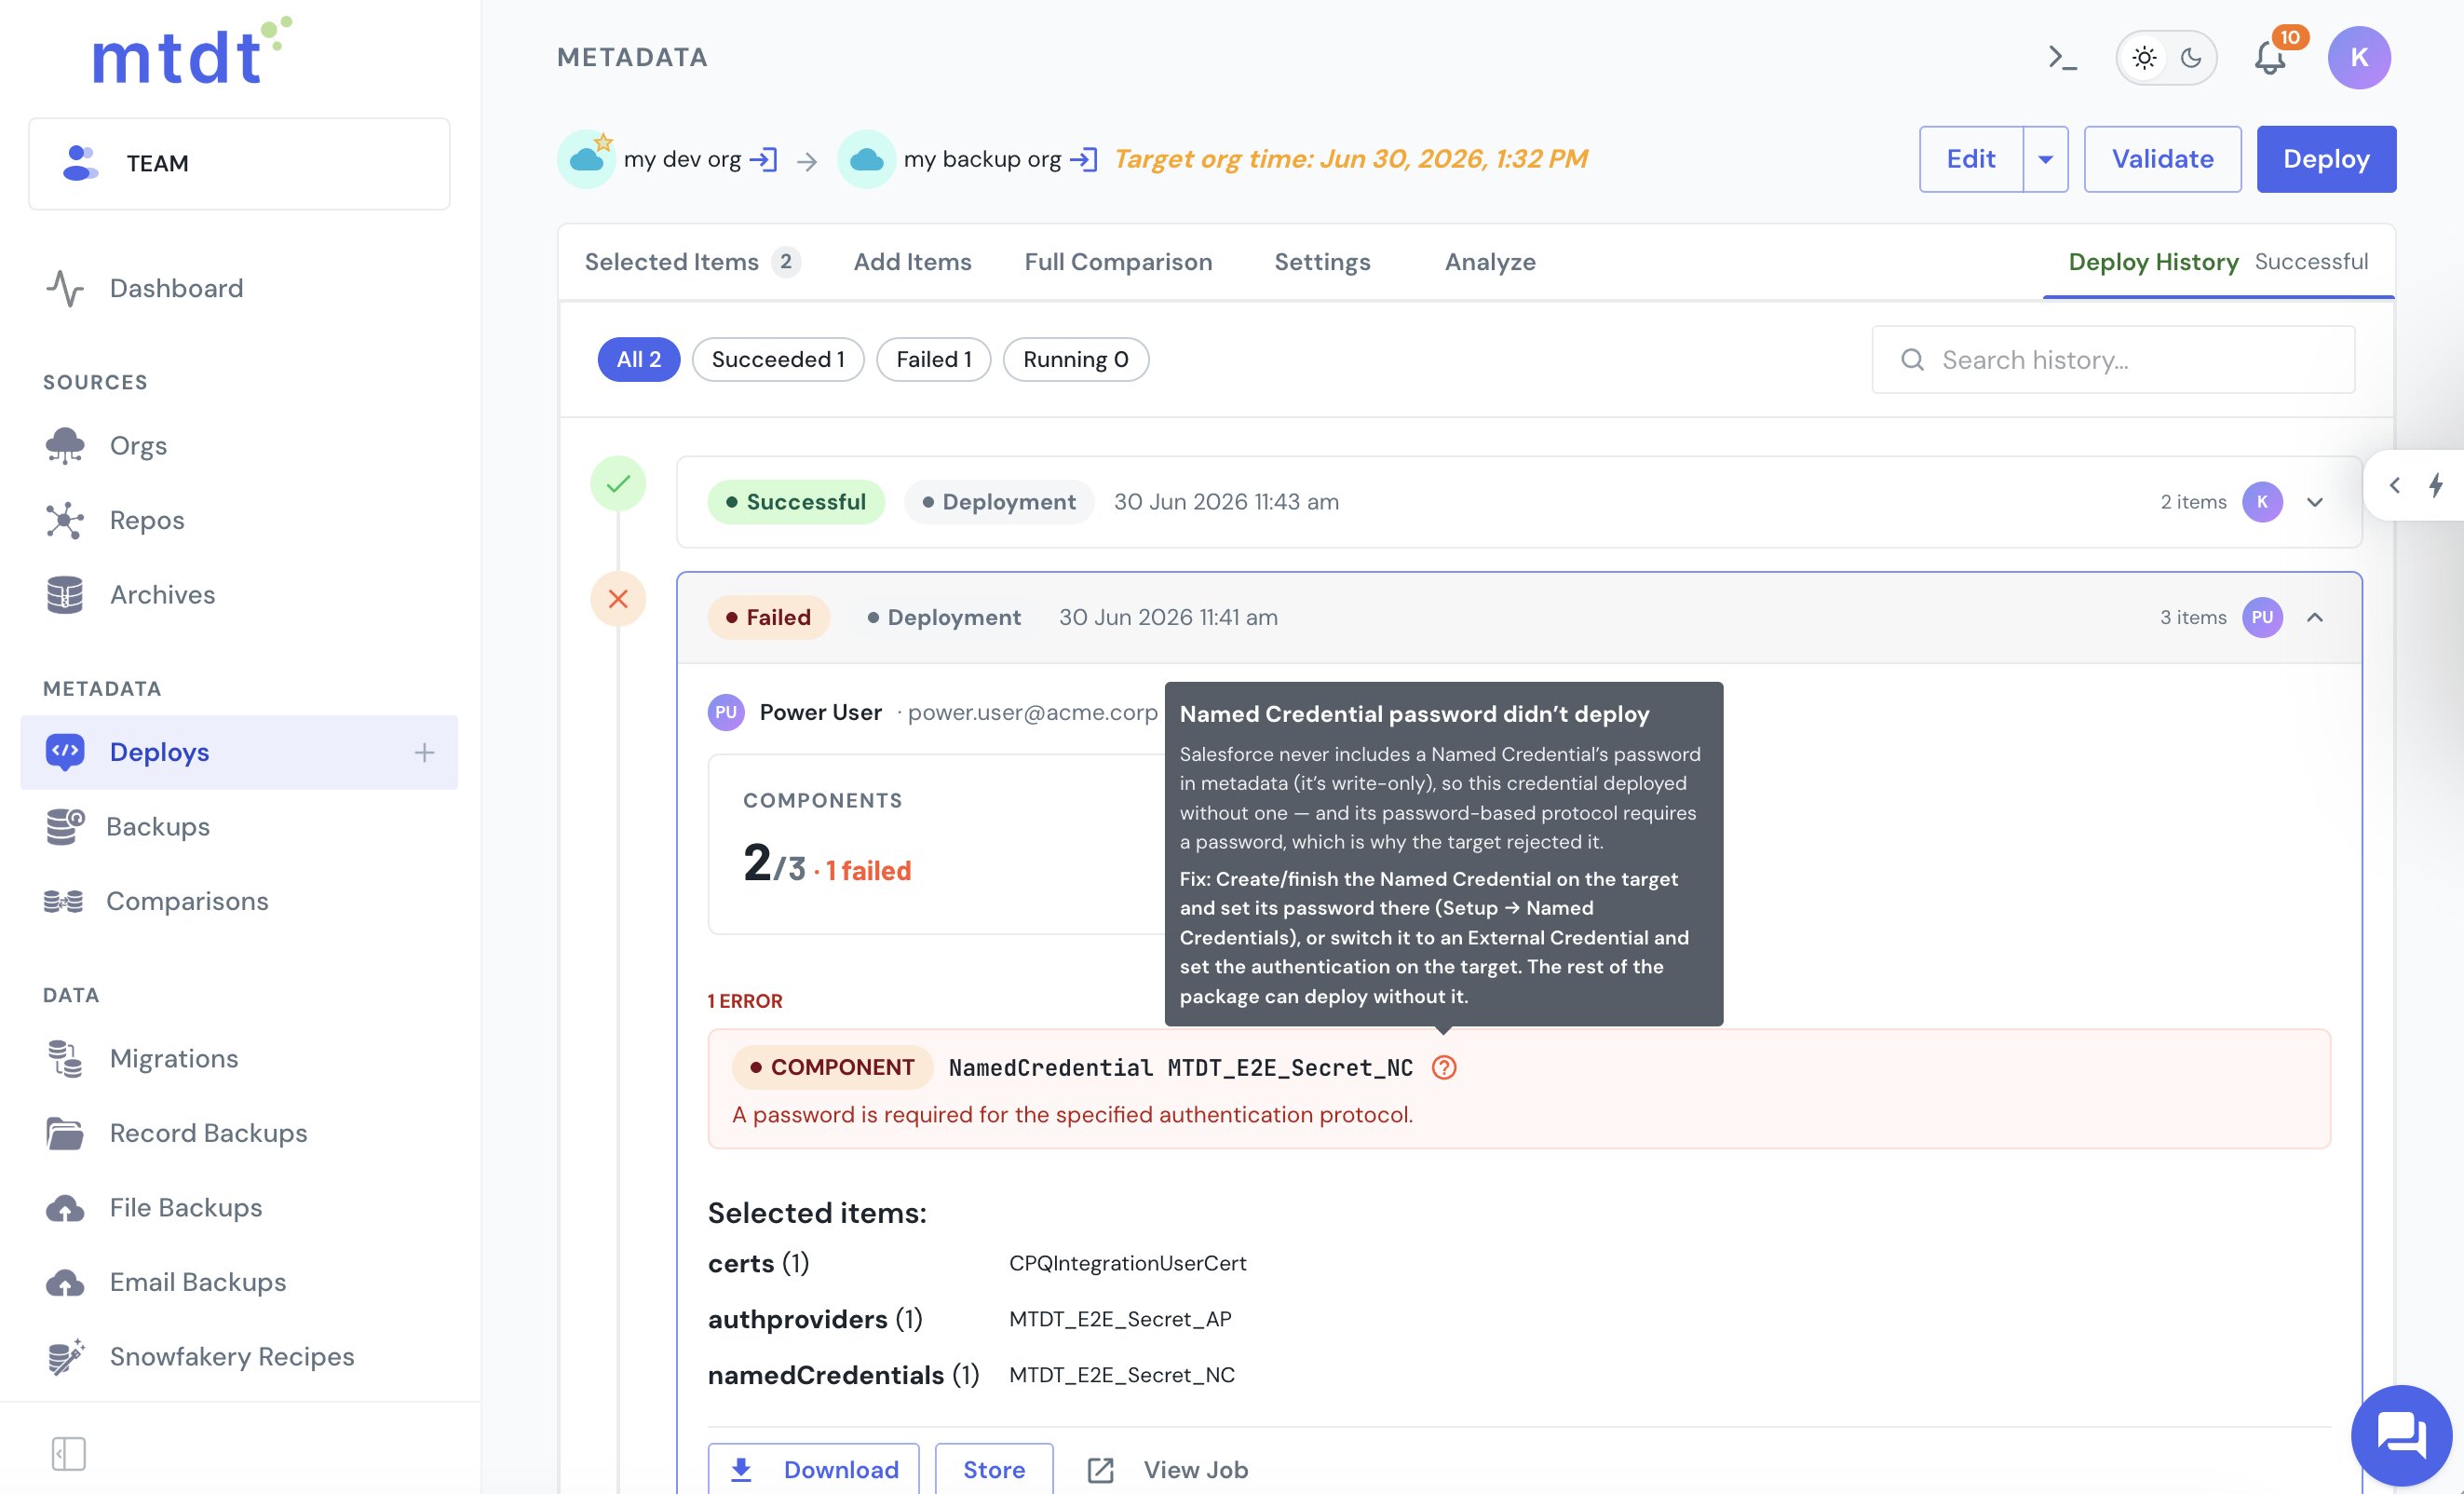Click my backup org cloud icon
This screenshot has height=1494, width=2464.
[x=866, y=159]
